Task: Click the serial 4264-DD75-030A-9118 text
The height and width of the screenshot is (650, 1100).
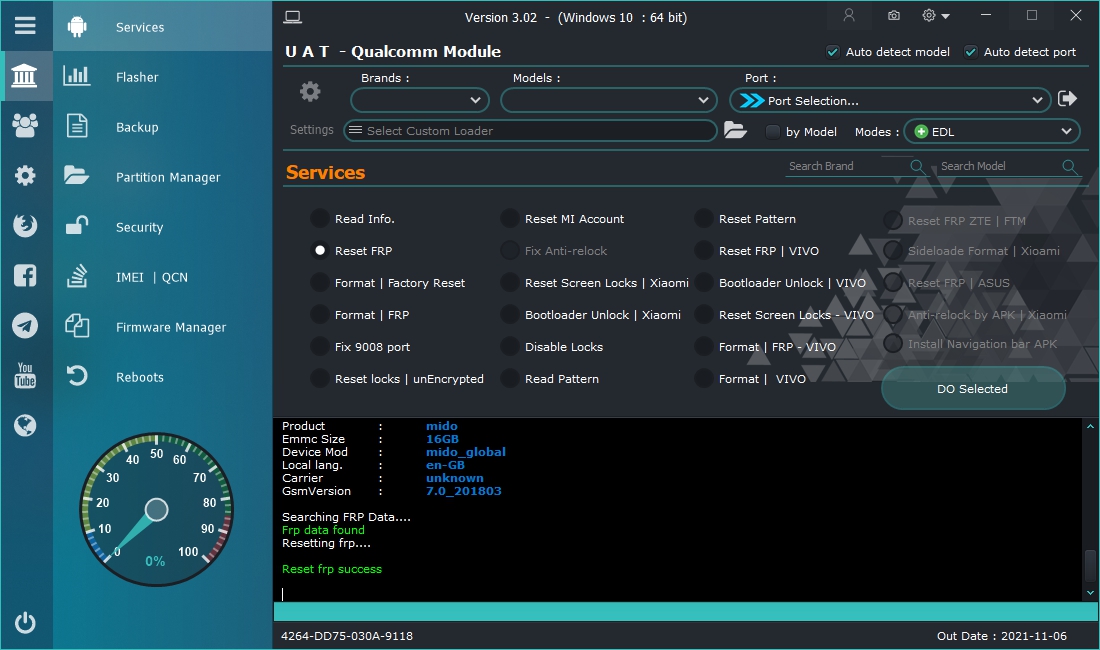Action: pos(347,636)
